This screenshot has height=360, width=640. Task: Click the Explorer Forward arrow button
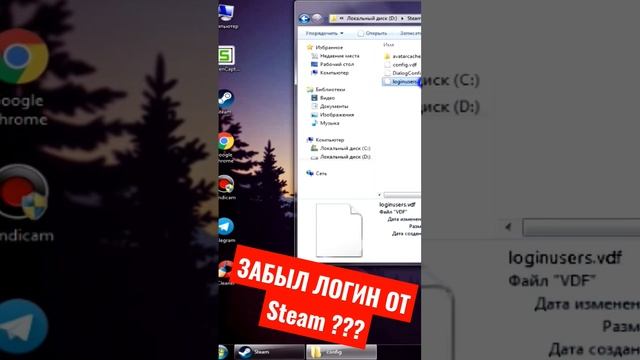pos(317,18)
